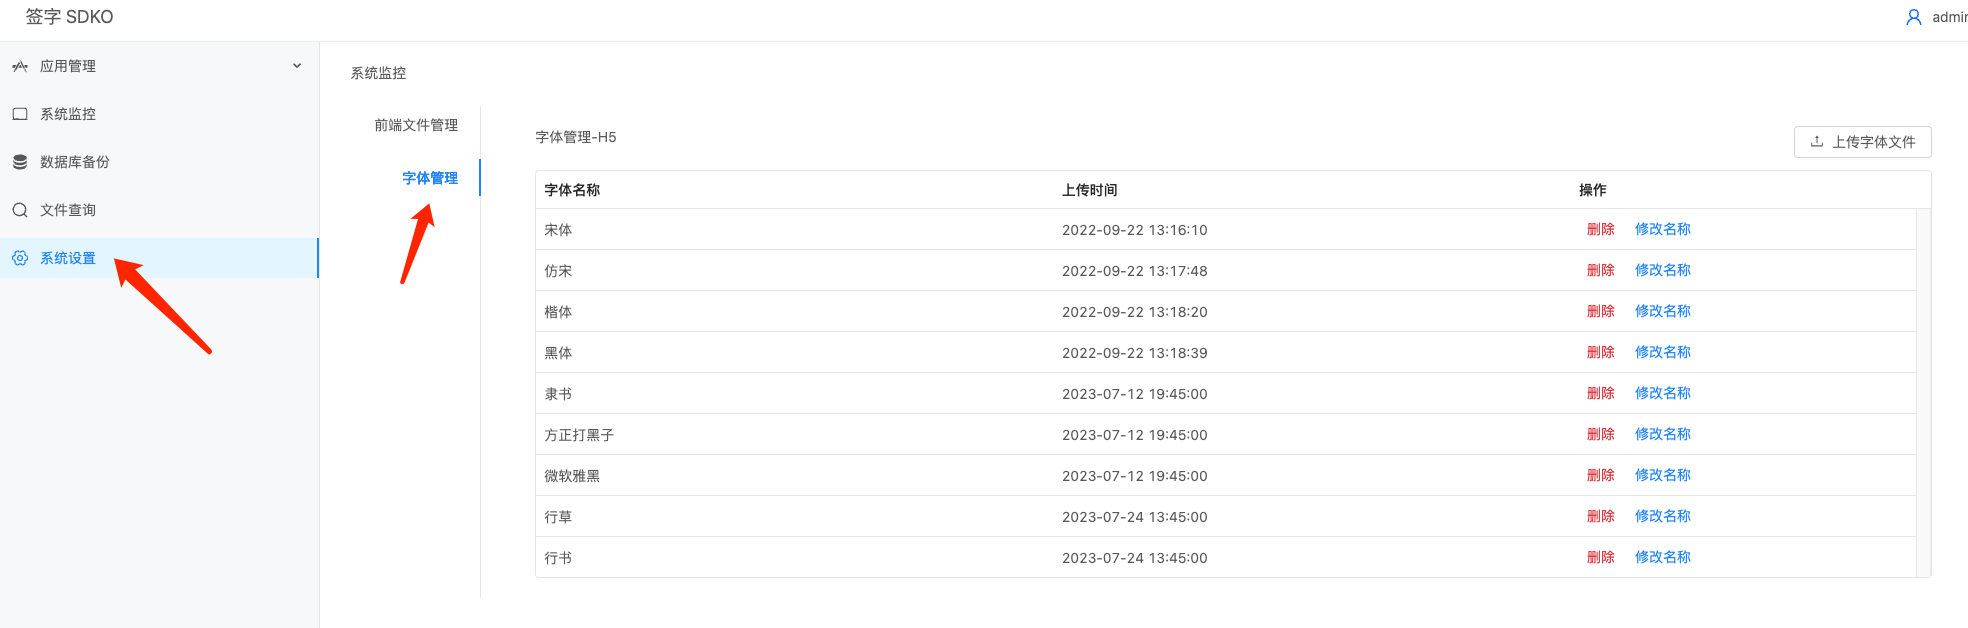This screenshot has width=1968, height=628.
Task: Click the font table vertical scrollbar
Action: coord(1923,392)
